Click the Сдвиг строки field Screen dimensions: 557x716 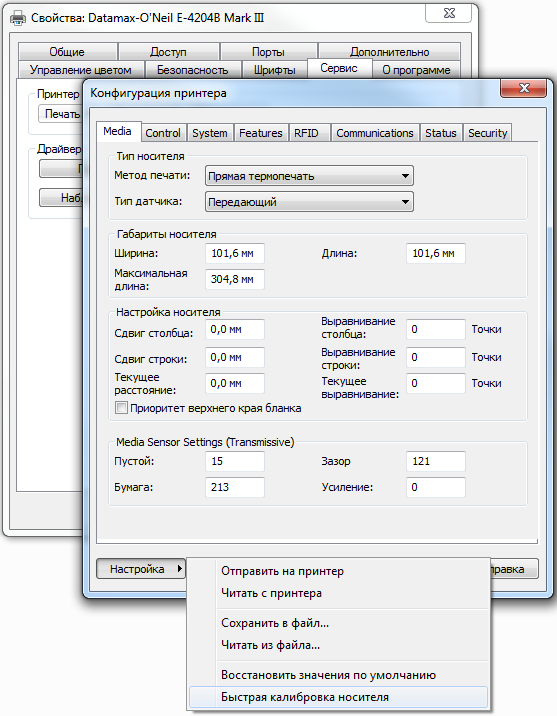pyautogui.click(x=235, y=357)
